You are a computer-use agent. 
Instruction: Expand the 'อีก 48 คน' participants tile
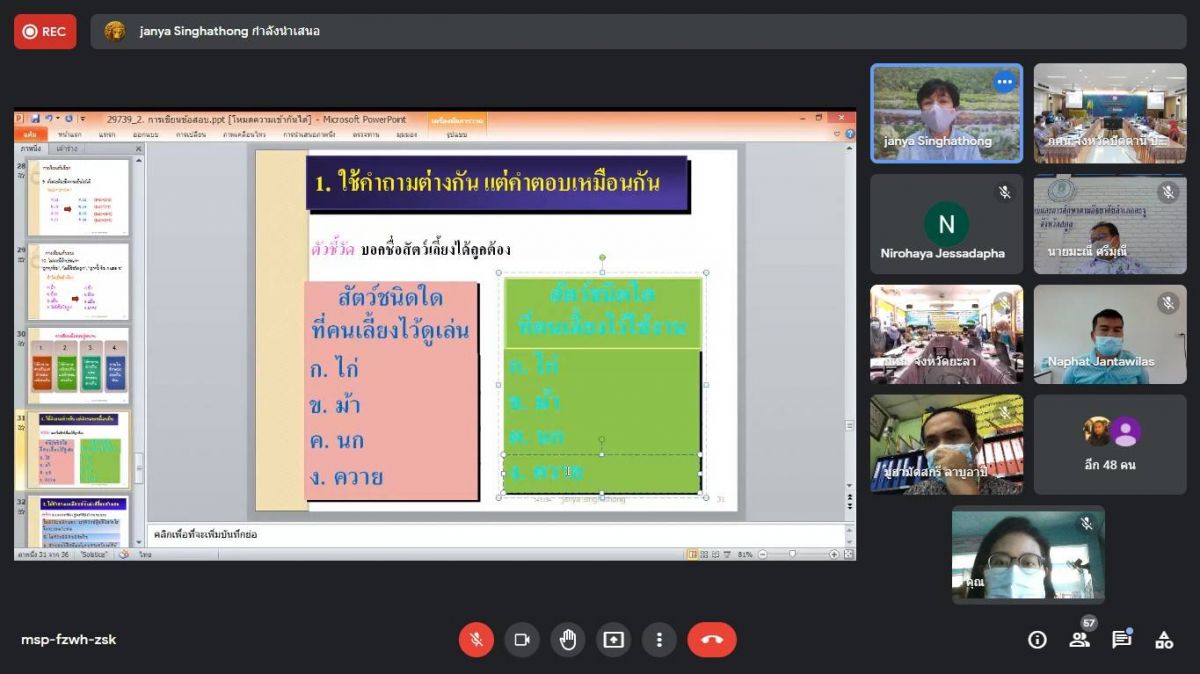(x=1110, y=444)
